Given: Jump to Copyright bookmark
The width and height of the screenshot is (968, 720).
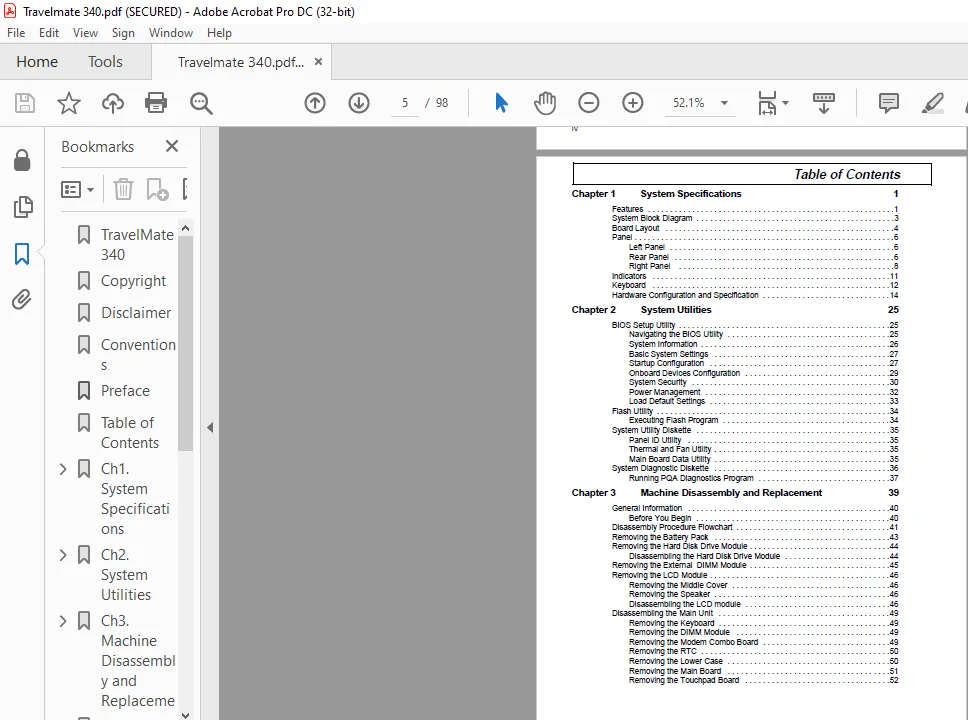Looking at the screenshot, I should click(x=133, y=281).
